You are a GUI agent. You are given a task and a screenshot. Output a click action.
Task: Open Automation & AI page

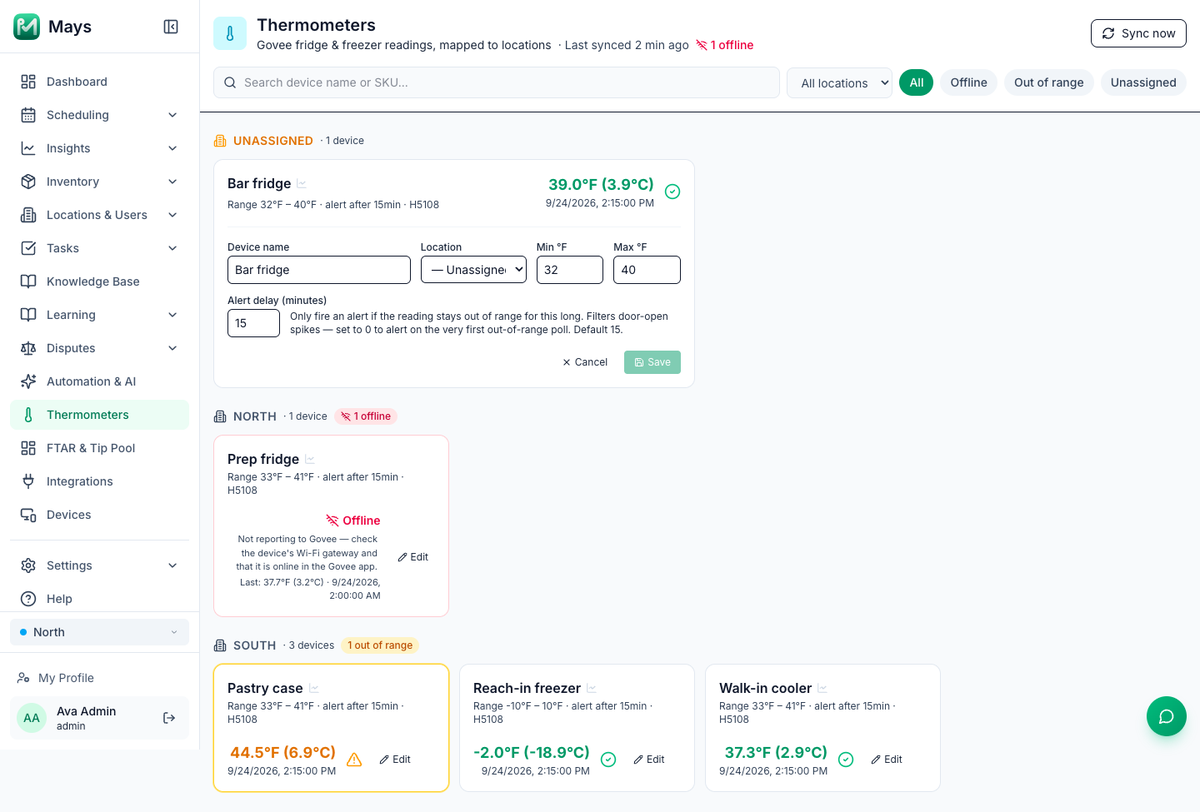[x=99, y=382]
